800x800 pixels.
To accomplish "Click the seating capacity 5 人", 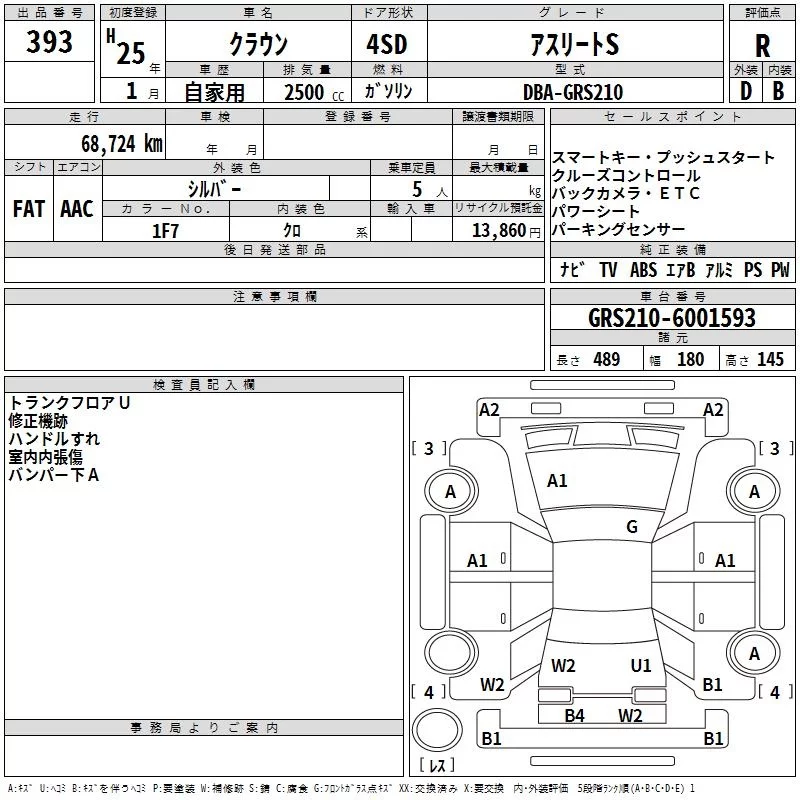I will click(x=430, y=190).
